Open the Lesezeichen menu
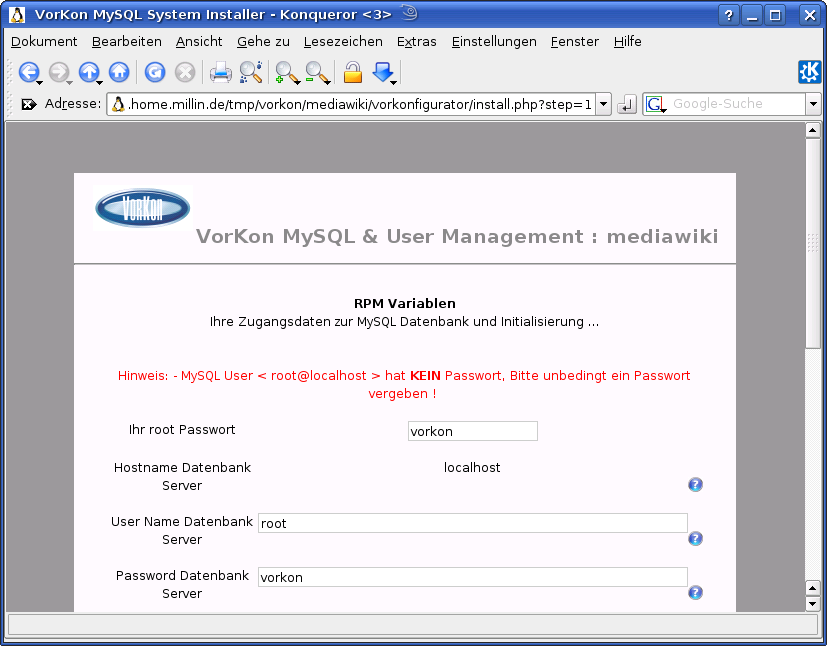The width and height of the screenshot is (827, 646). coord(343,42)
